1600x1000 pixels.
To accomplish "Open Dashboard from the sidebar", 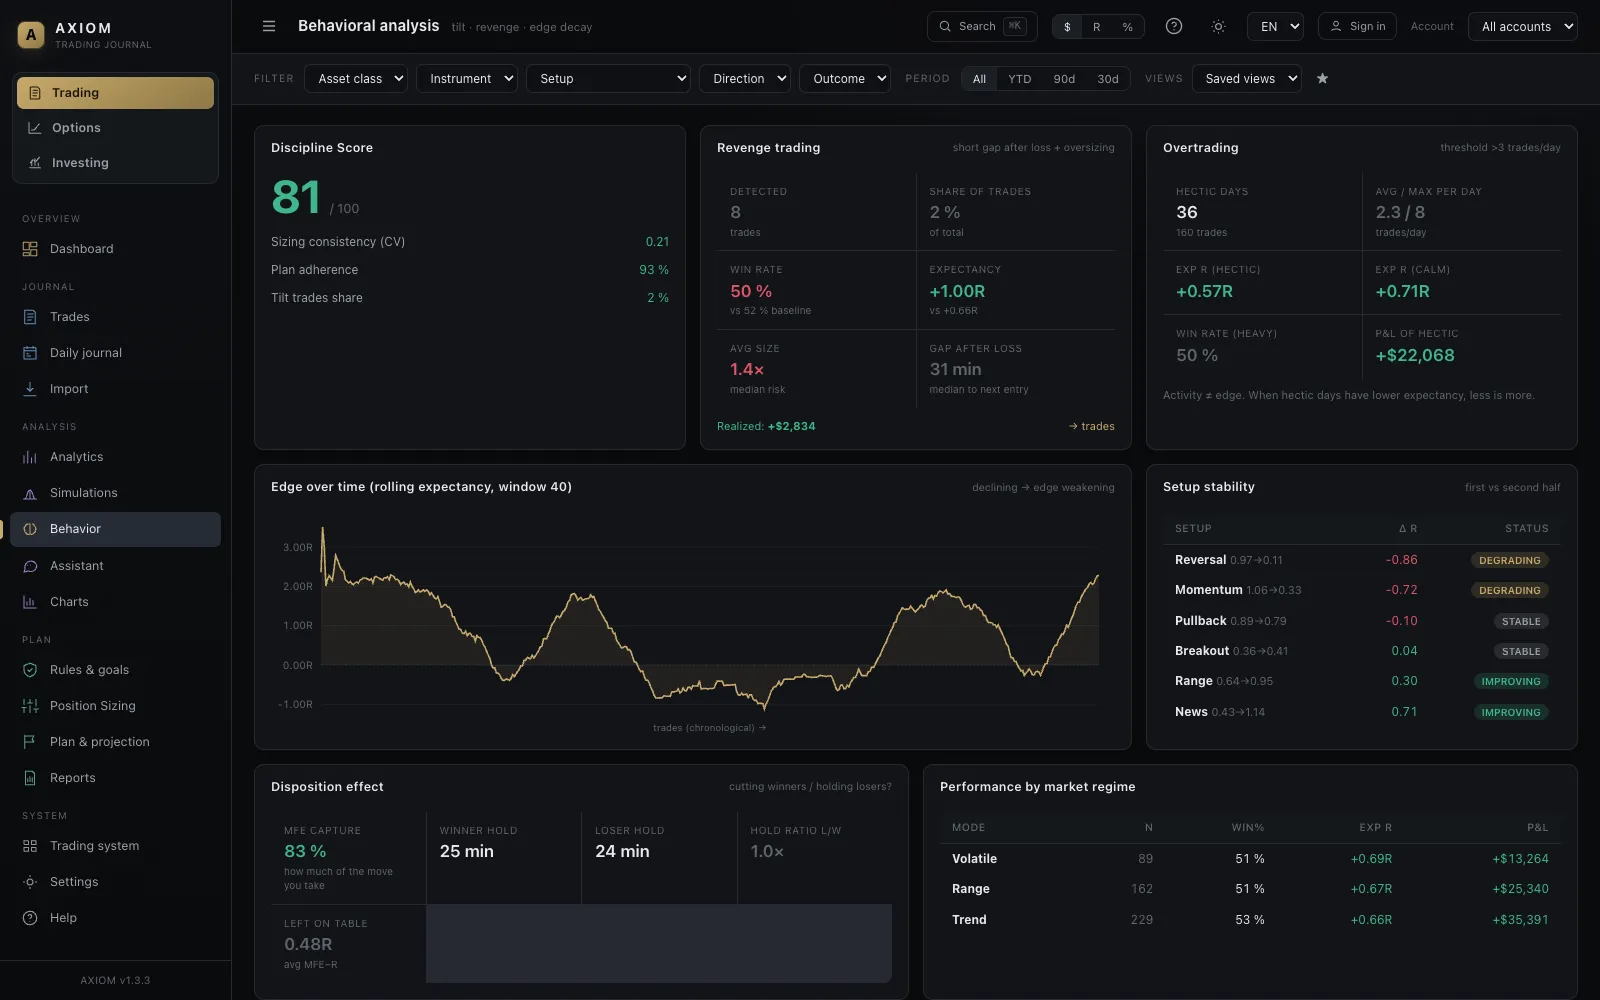I will pos(115,249).
